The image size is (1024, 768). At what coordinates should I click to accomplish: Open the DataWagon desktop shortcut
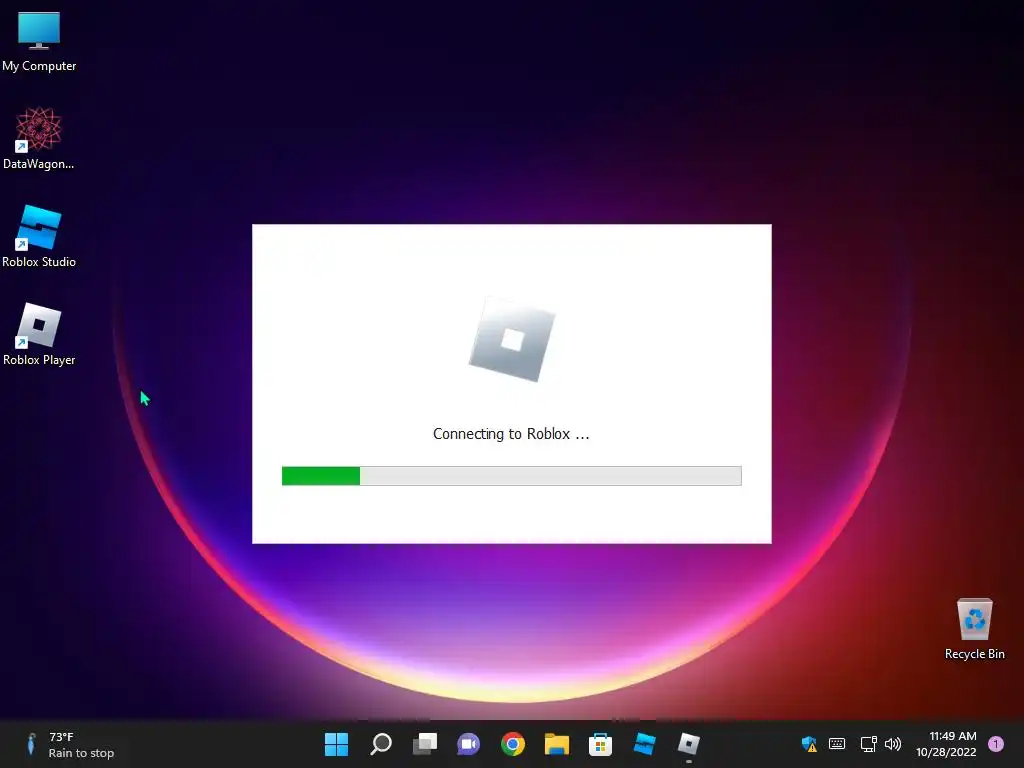click(x=39, y=139)
